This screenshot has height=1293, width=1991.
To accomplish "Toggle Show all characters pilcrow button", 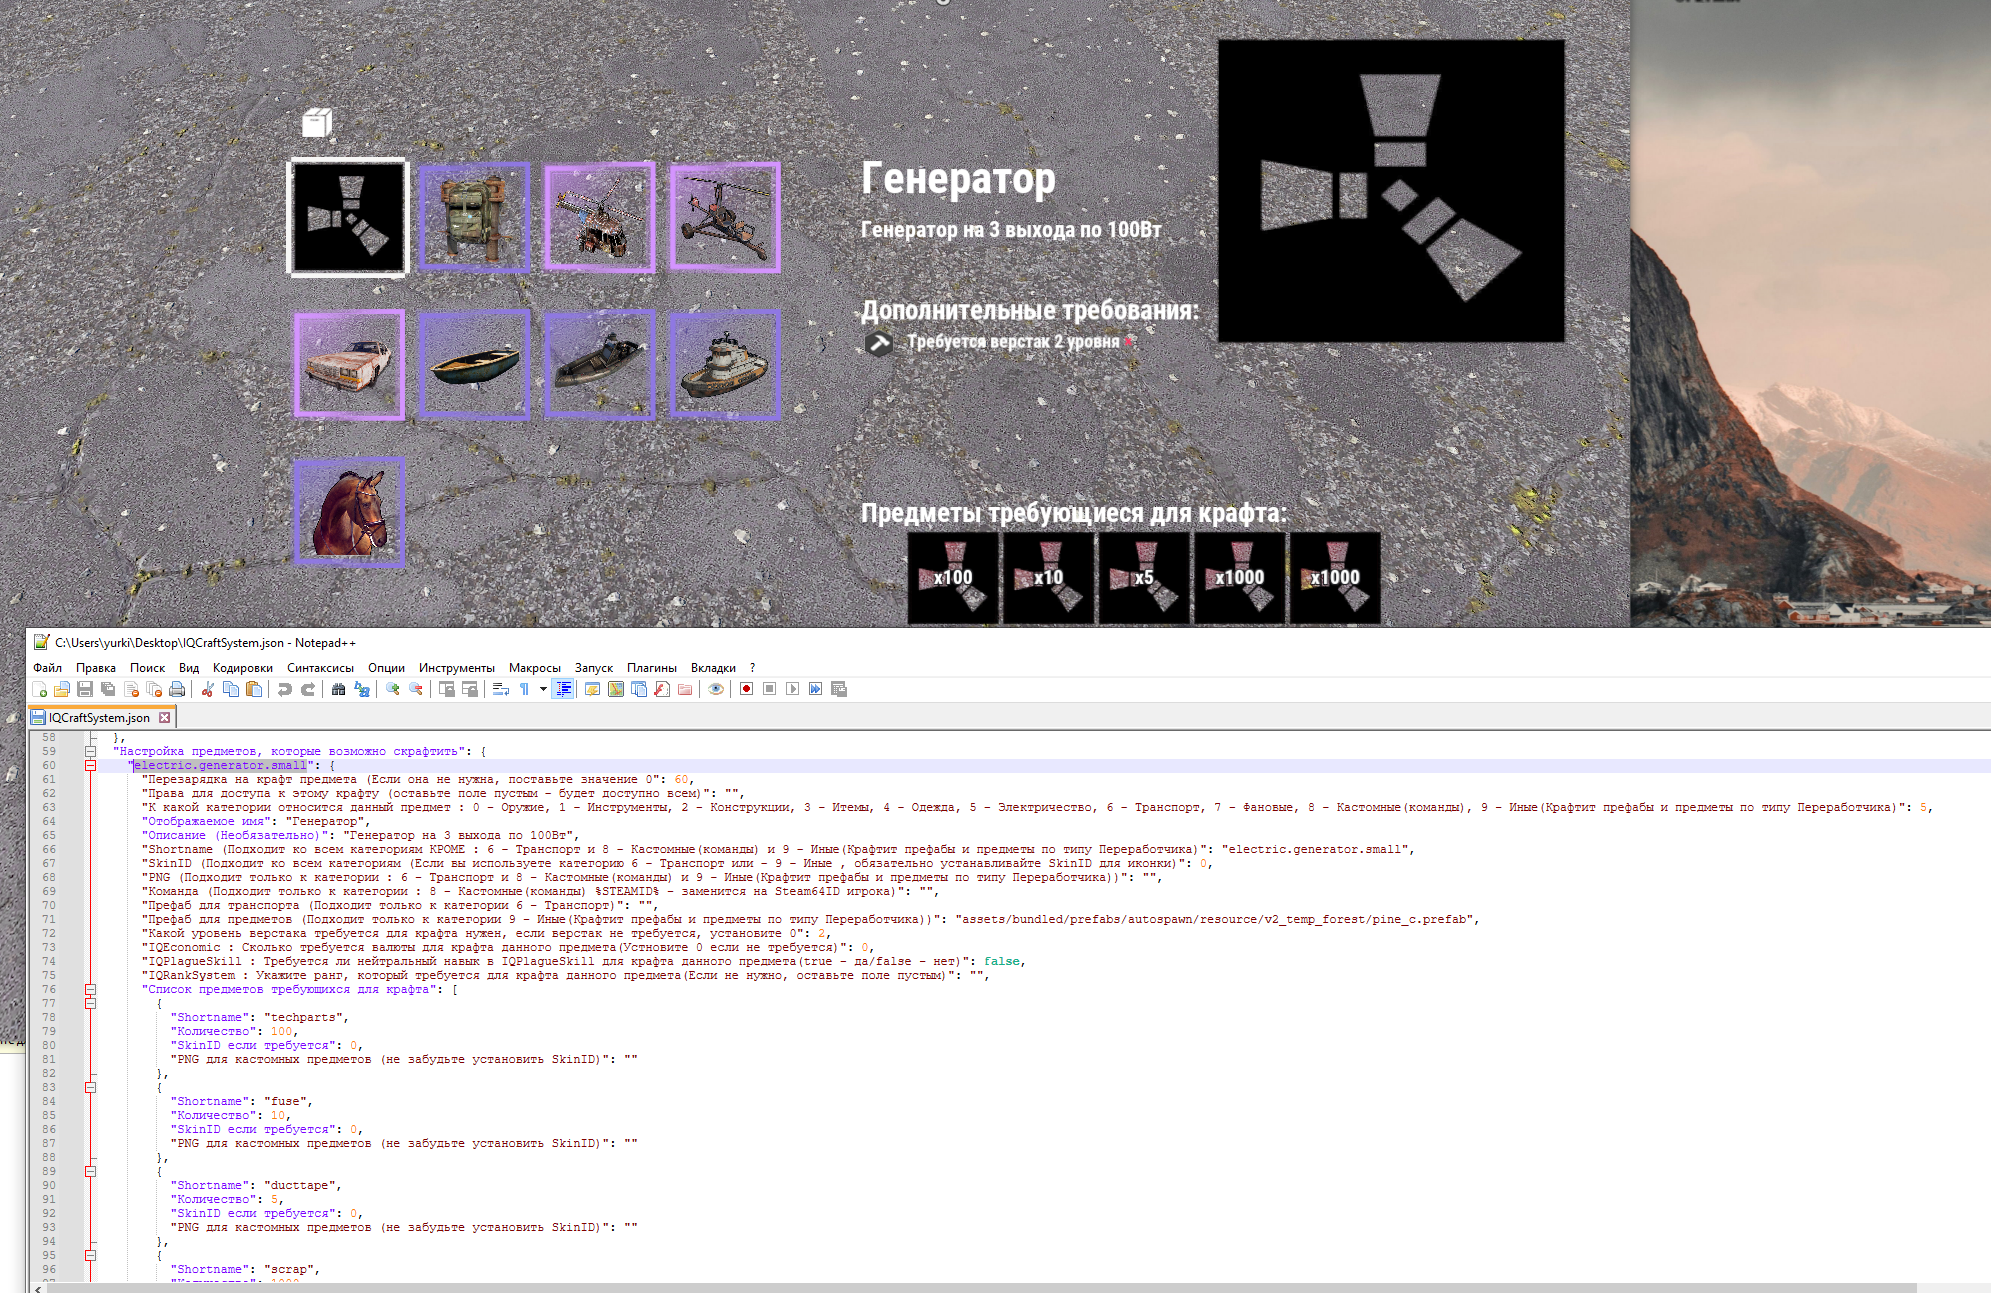I will click(524, 689).
